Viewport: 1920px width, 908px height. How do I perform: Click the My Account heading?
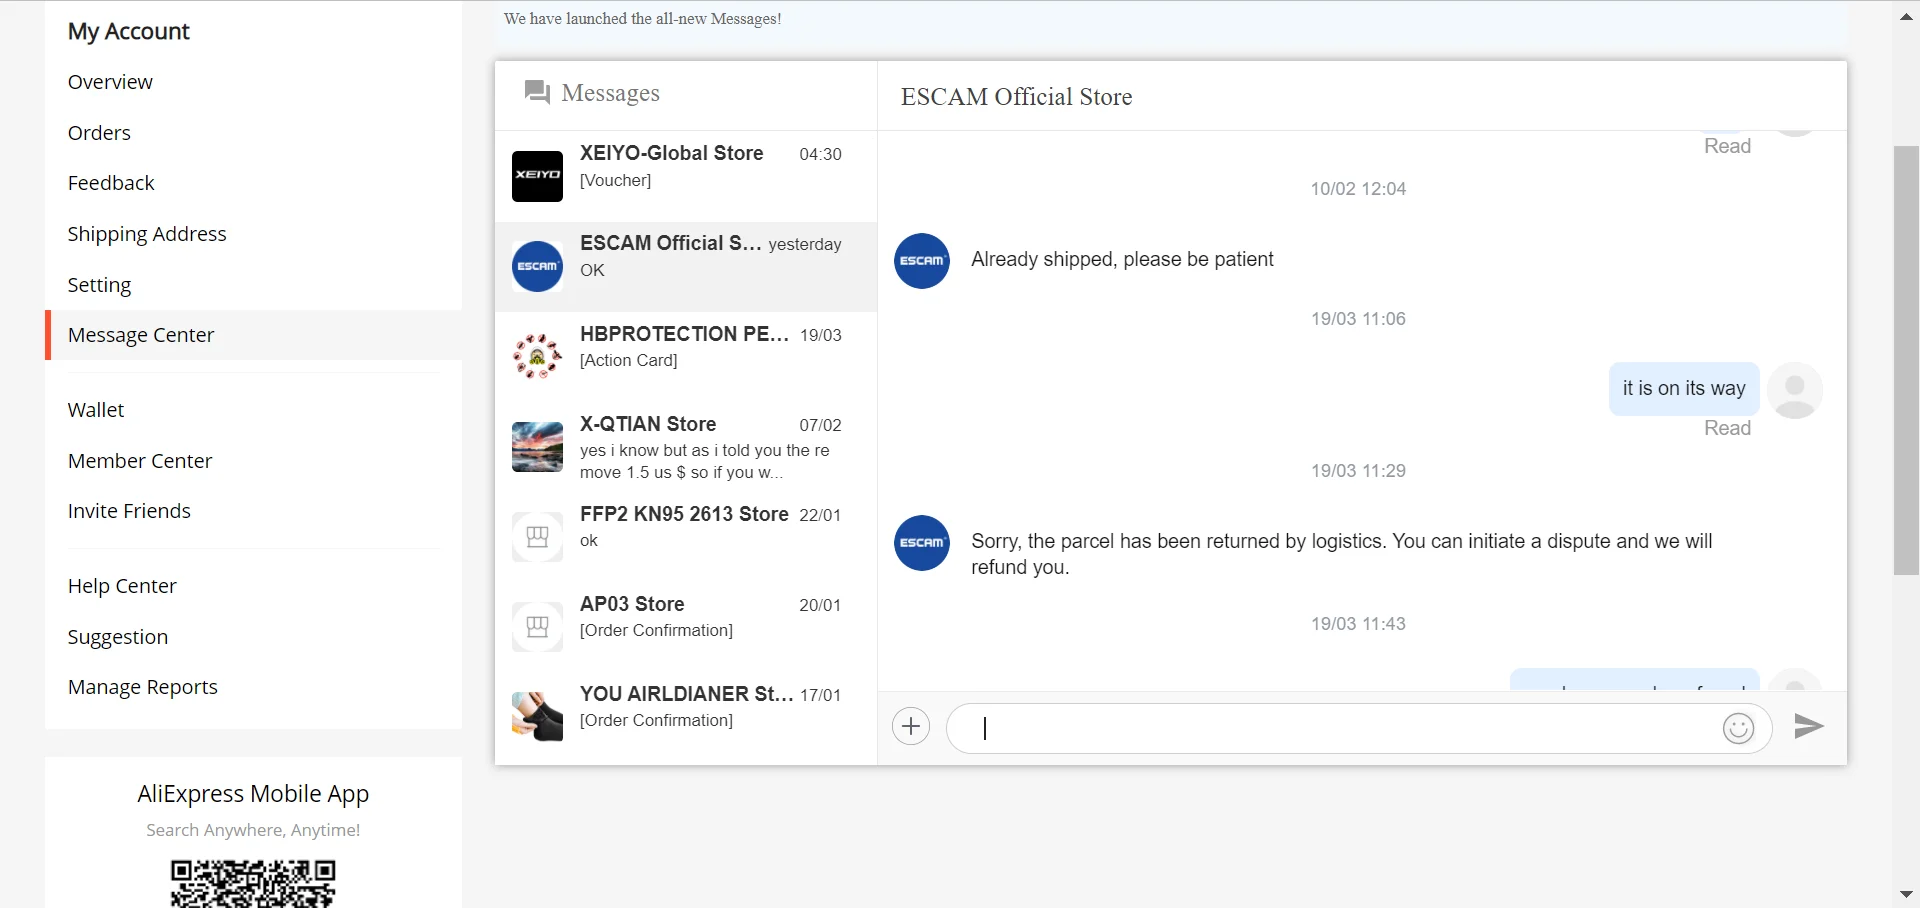128,32
